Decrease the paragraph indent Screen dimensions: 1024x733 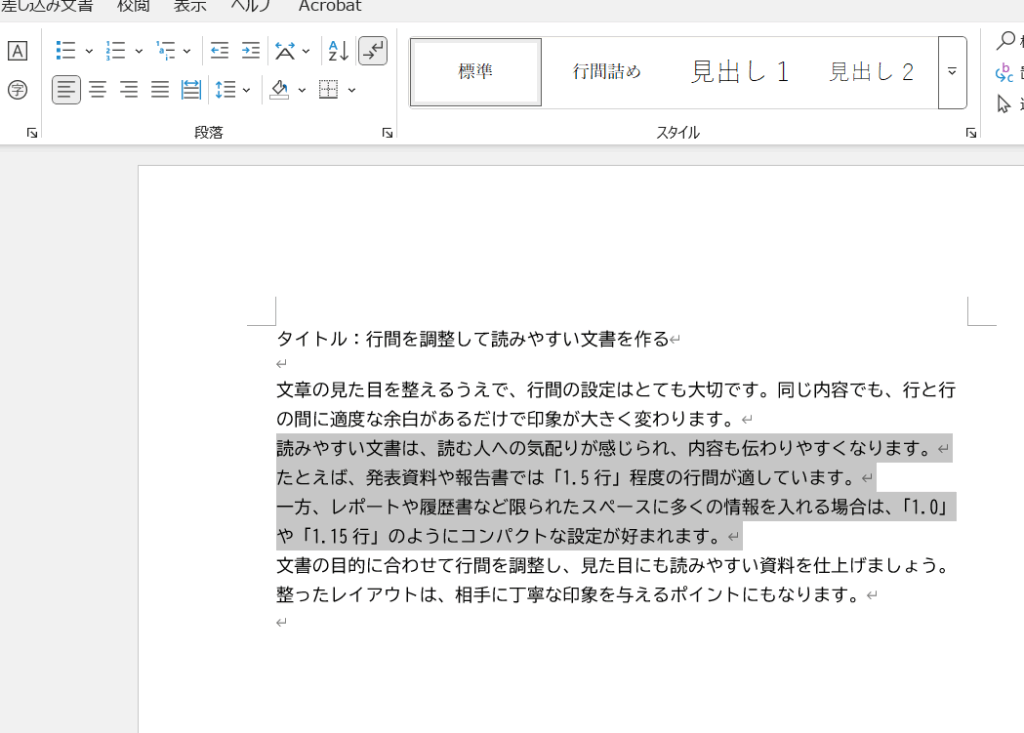[x=220, y=50]
